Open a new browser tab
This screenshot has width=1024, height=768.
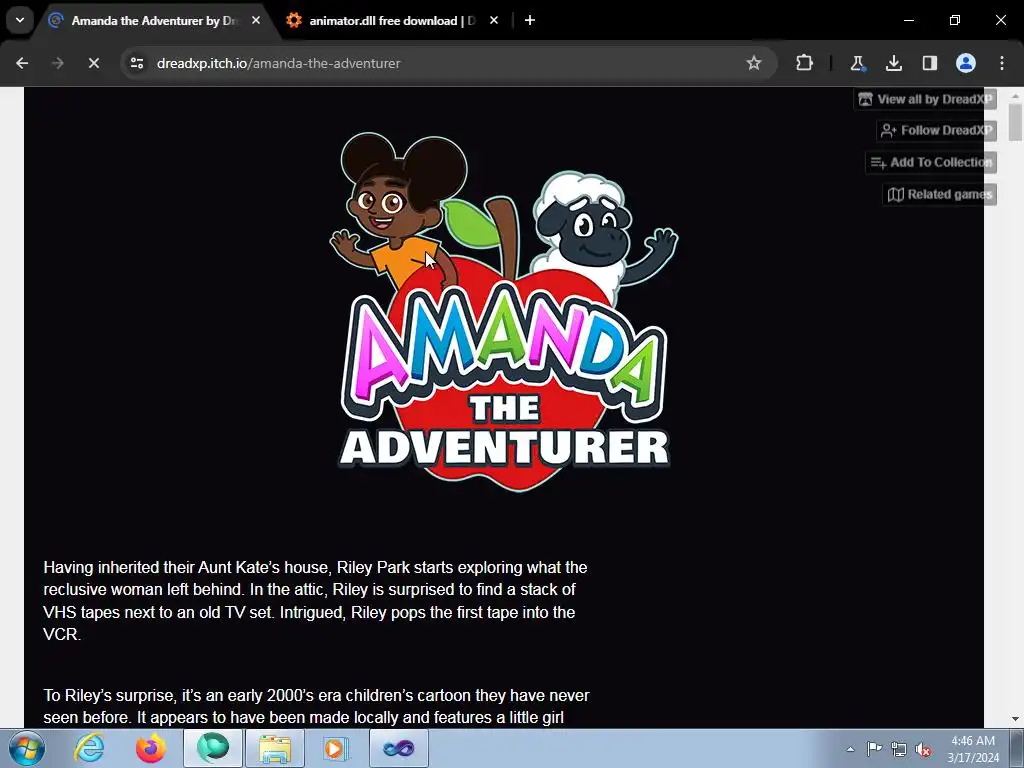click(530, 21)
